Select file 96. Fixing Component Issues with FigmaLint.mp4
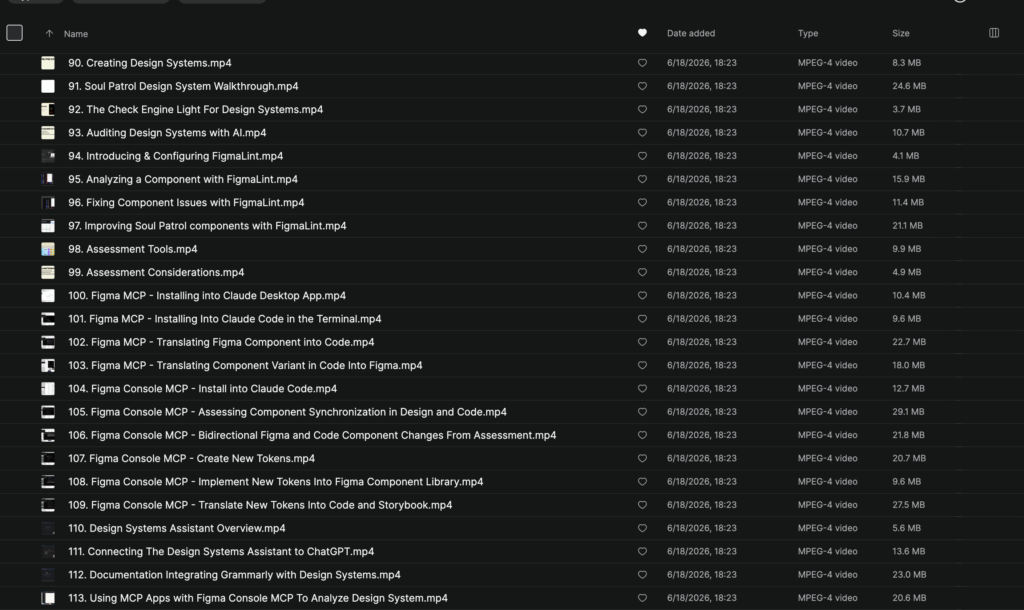Image resolution: width=1024 pixels, height=610 pixels. [x=186, y=202]
